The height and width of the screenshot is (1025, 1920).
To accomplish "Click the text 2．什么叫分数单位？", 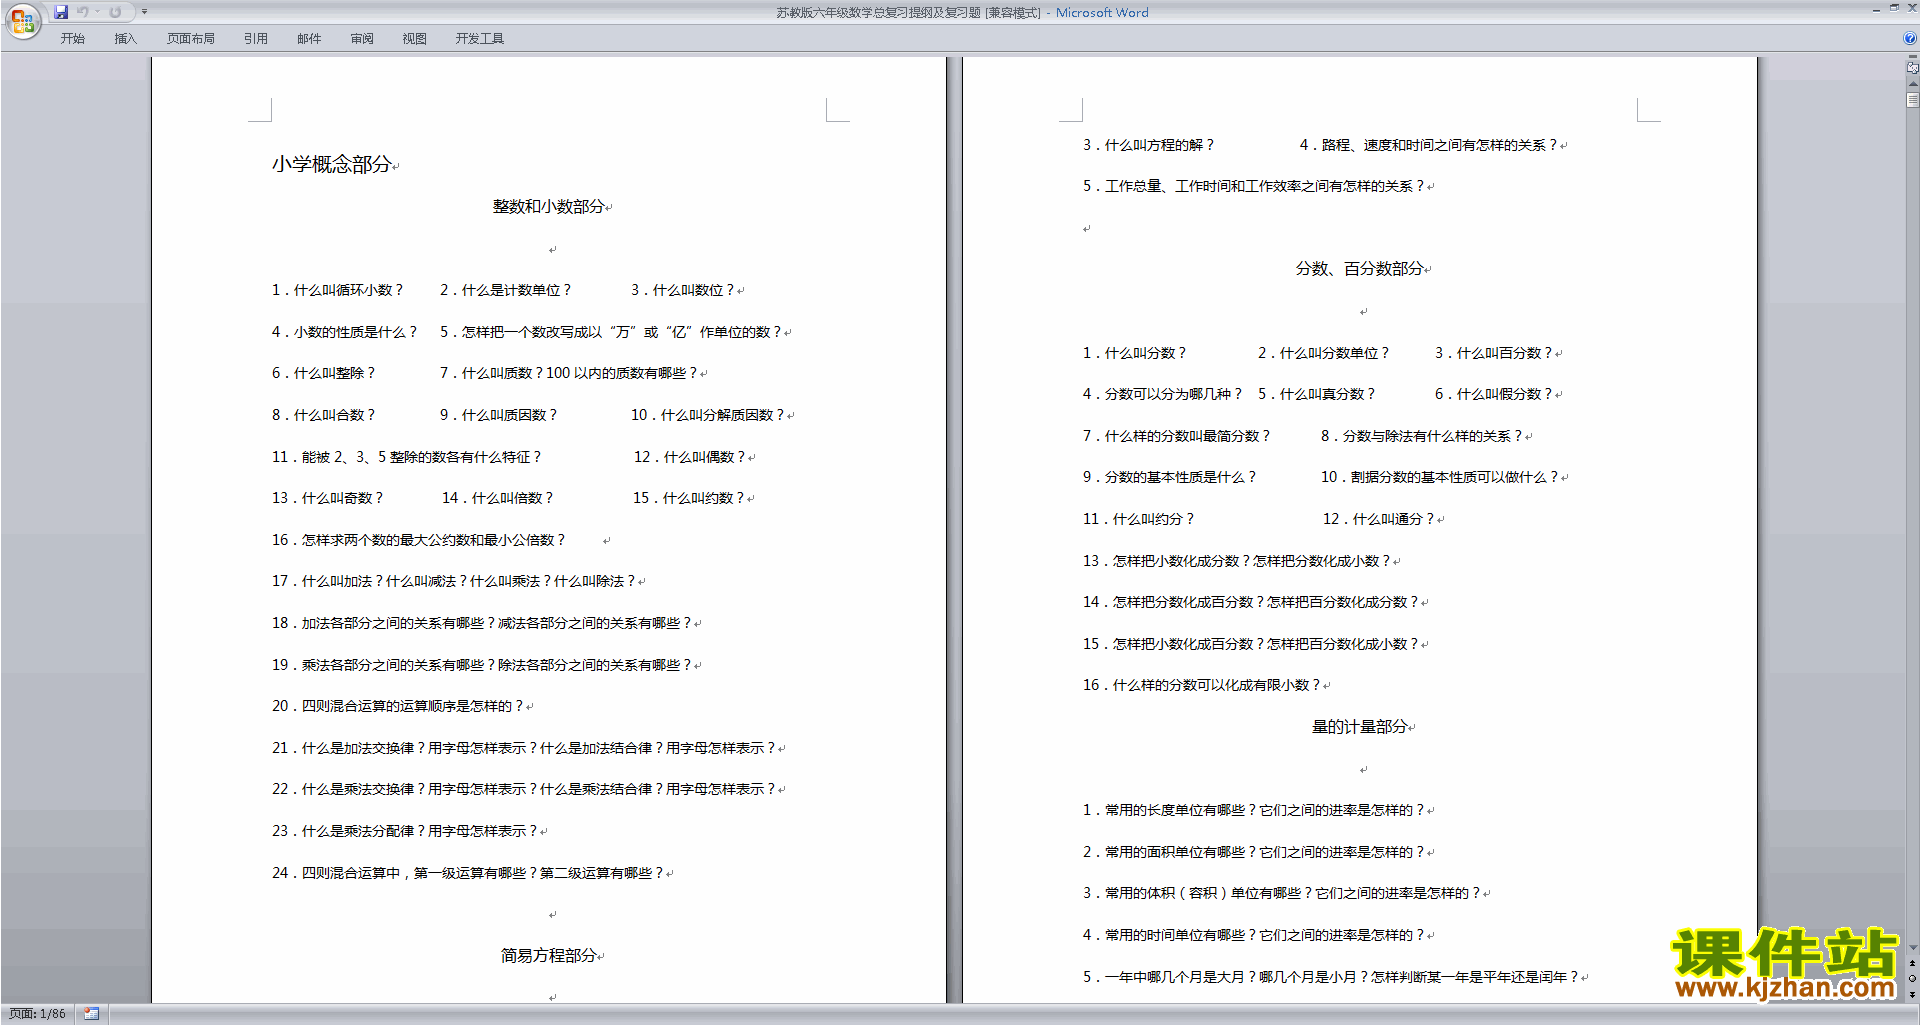I will (x=1324, y=353).
